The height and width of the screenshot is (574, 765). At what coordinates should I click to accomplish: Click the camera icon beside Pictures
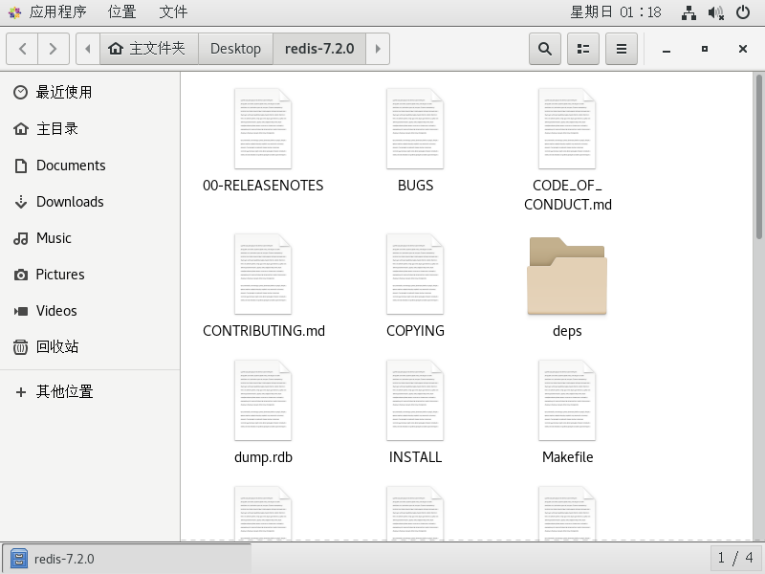pos(20,275)
